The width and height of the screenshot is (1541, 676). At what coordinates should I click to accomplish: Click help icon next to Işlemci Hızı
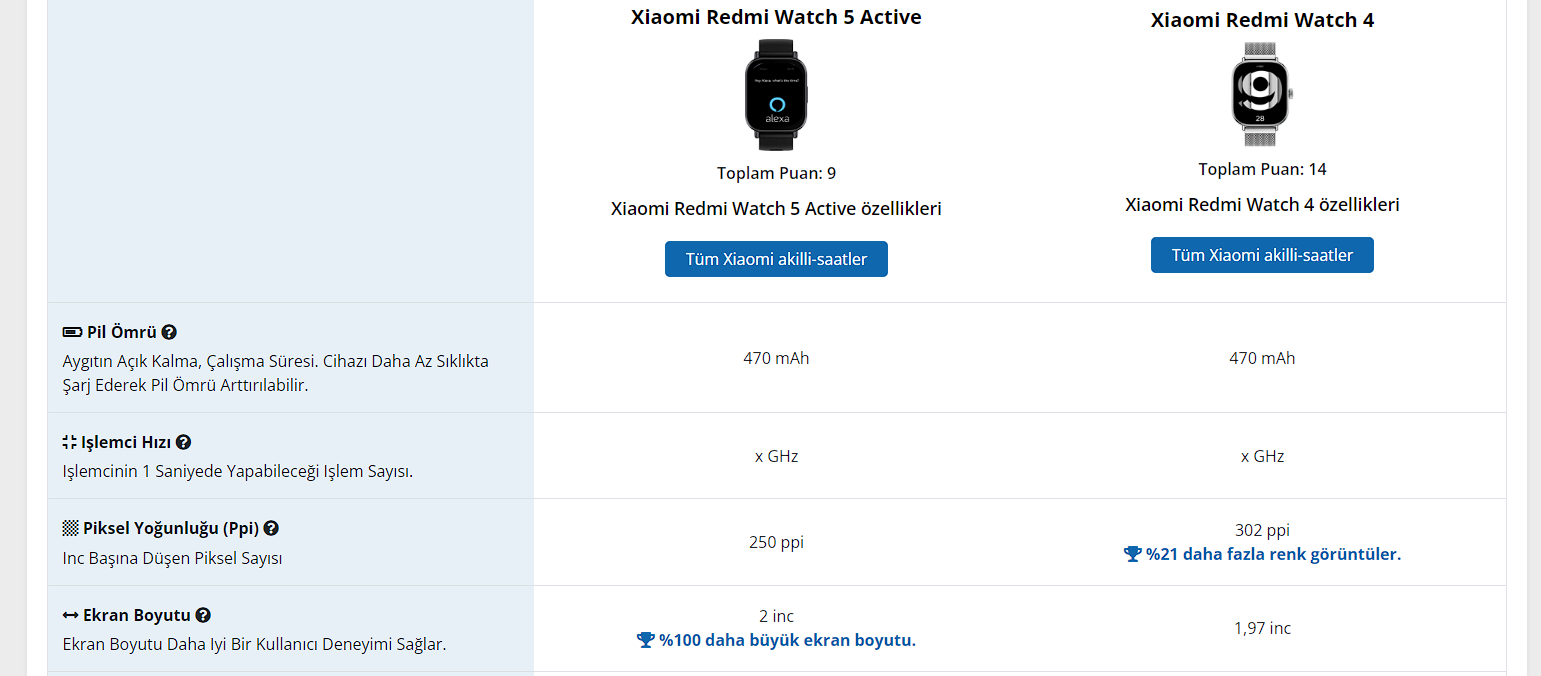click(x=183, y=442)
